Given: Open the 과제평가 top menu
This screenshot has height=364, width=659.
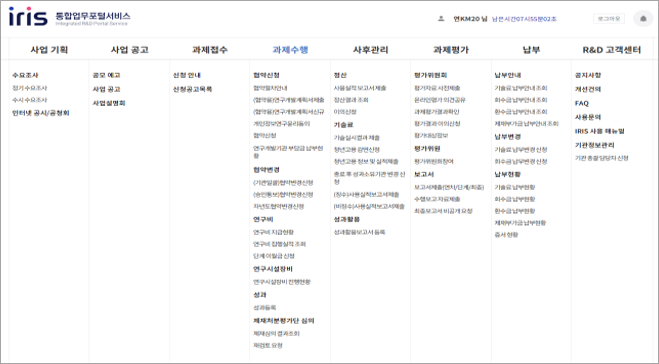Looking at the screenshot, I should point(451,50).
